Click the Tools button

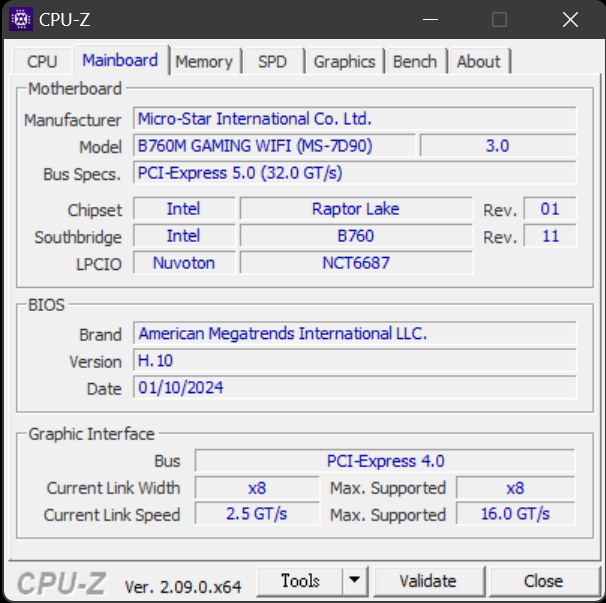[300, 581]
